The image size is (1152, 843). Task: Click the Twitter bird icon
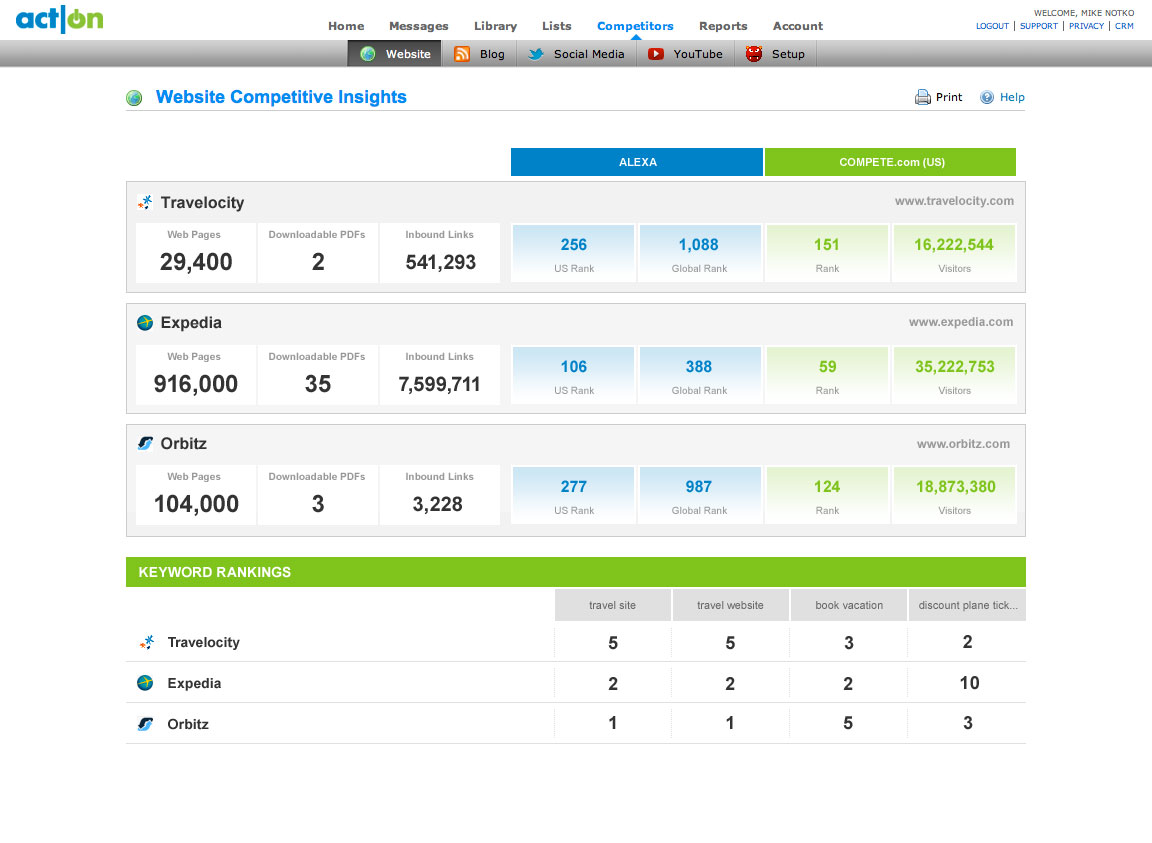pos(536,54)
